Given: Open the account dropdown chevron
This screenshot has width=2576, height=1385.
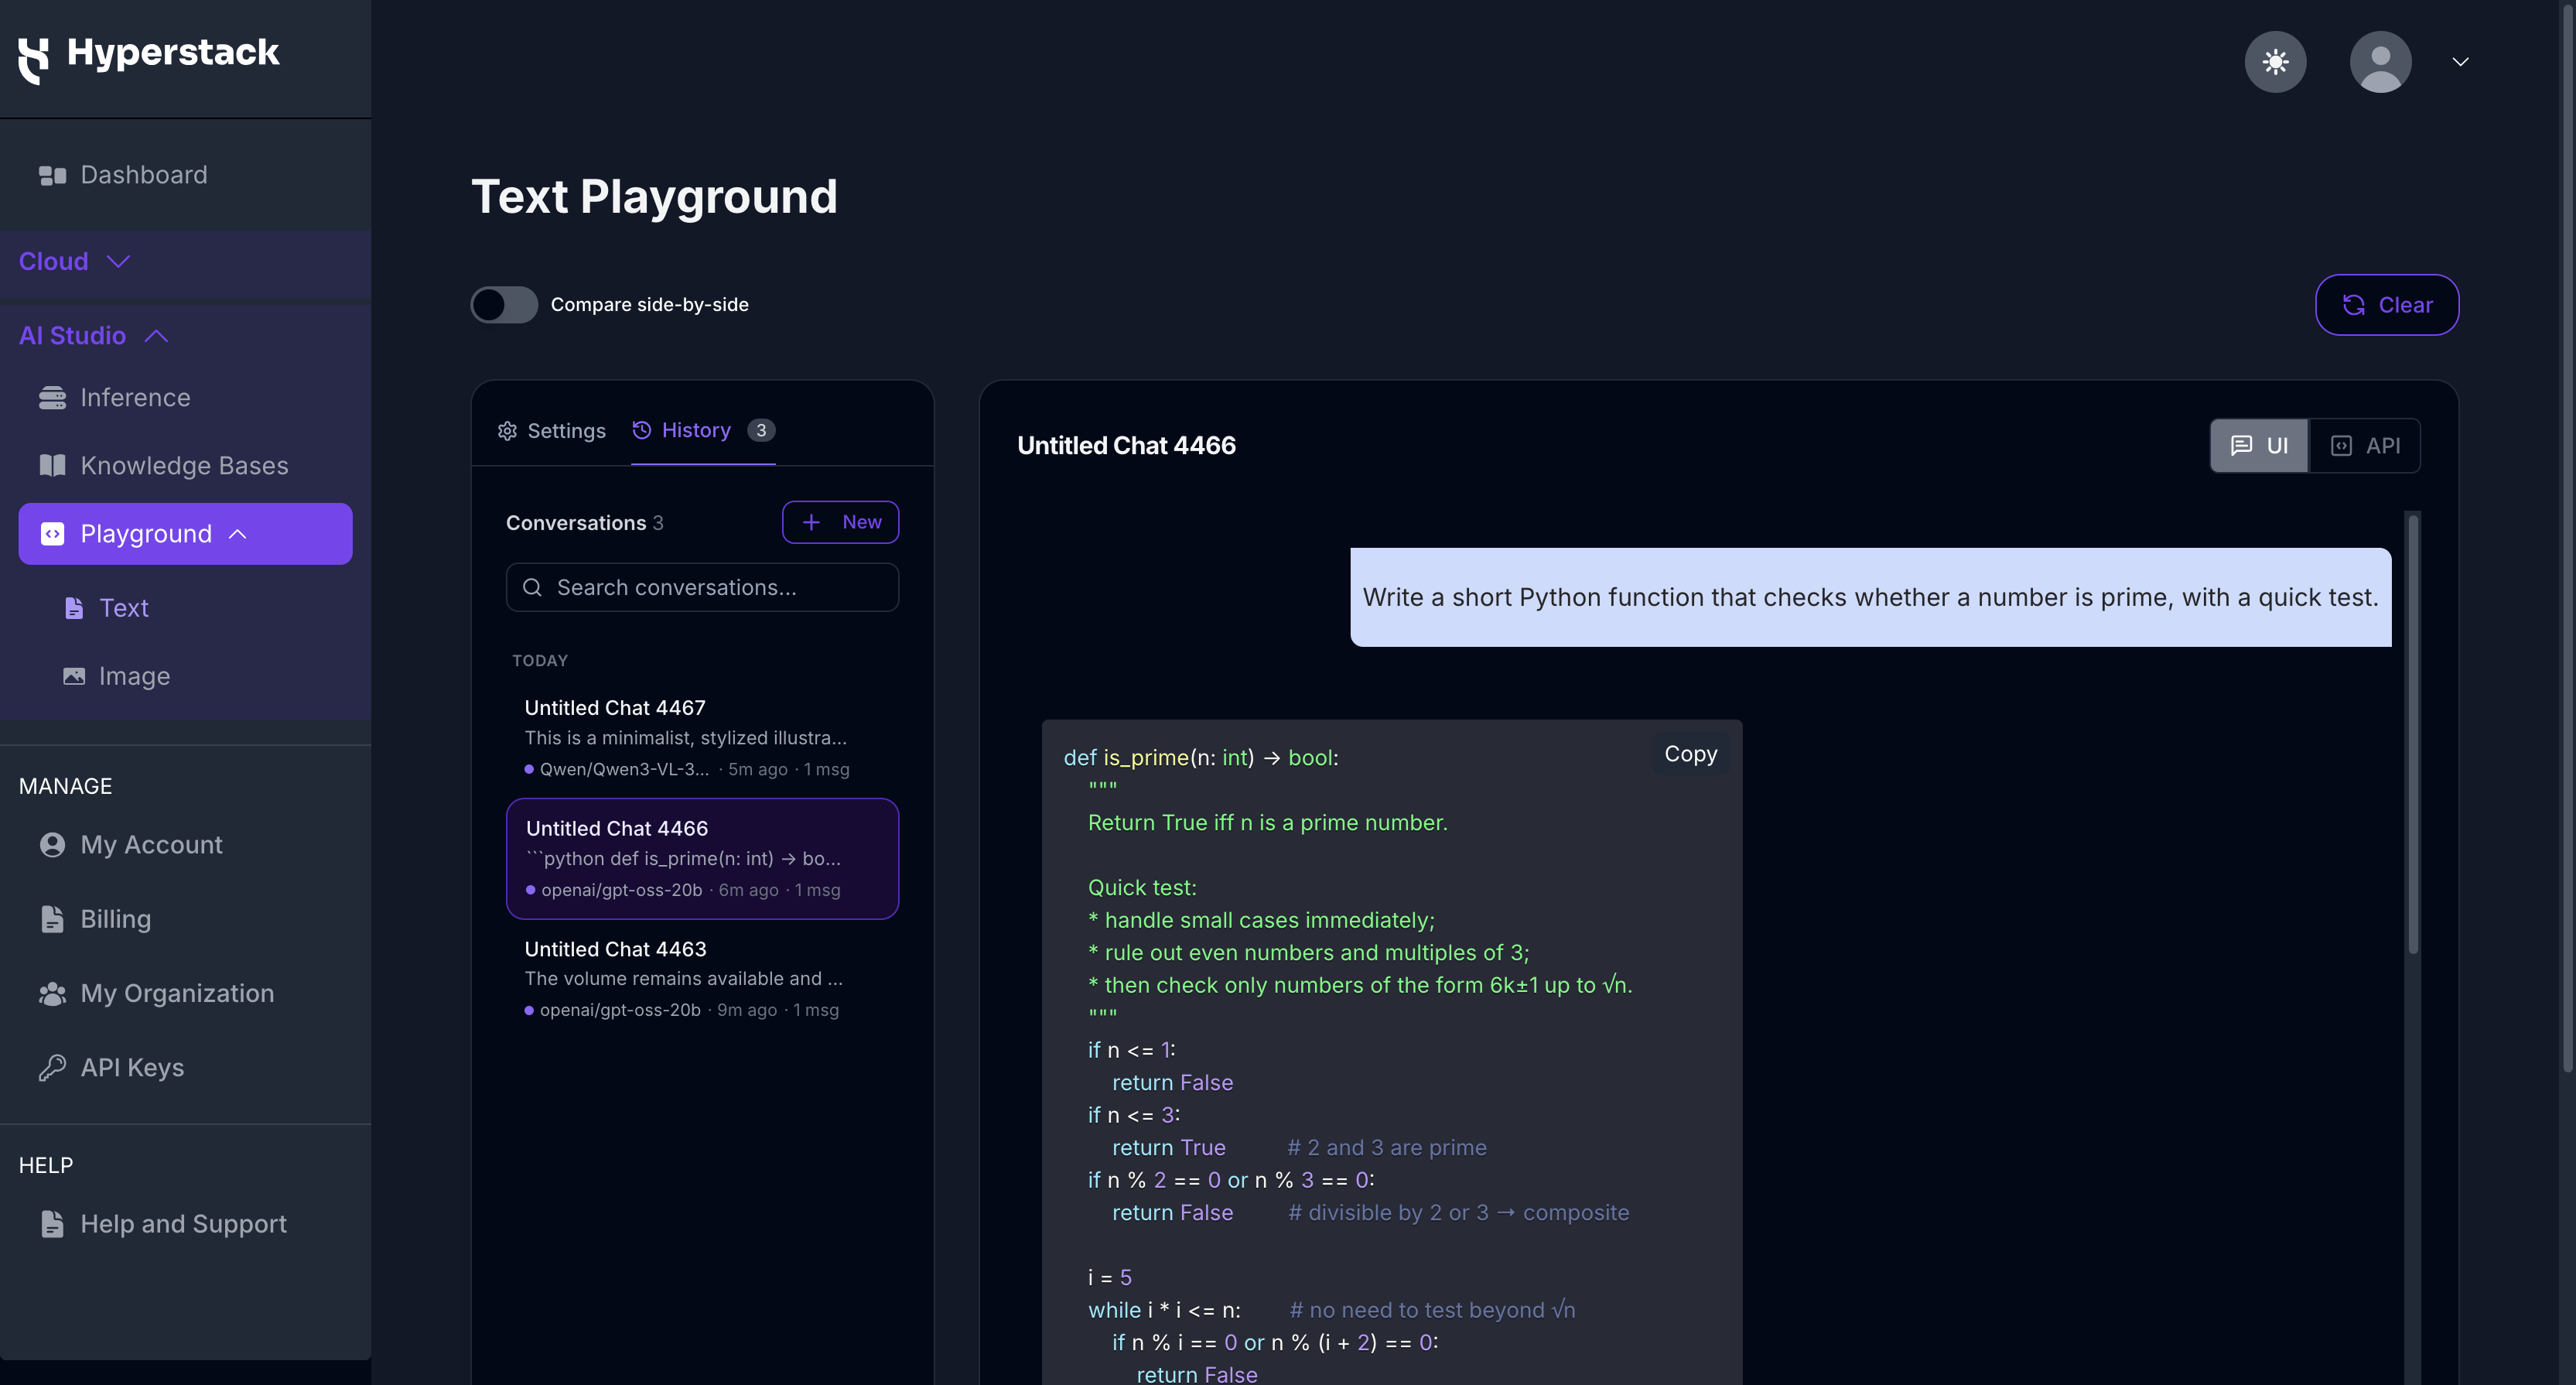Looking at the screenshot, I should coord(2460,62).
